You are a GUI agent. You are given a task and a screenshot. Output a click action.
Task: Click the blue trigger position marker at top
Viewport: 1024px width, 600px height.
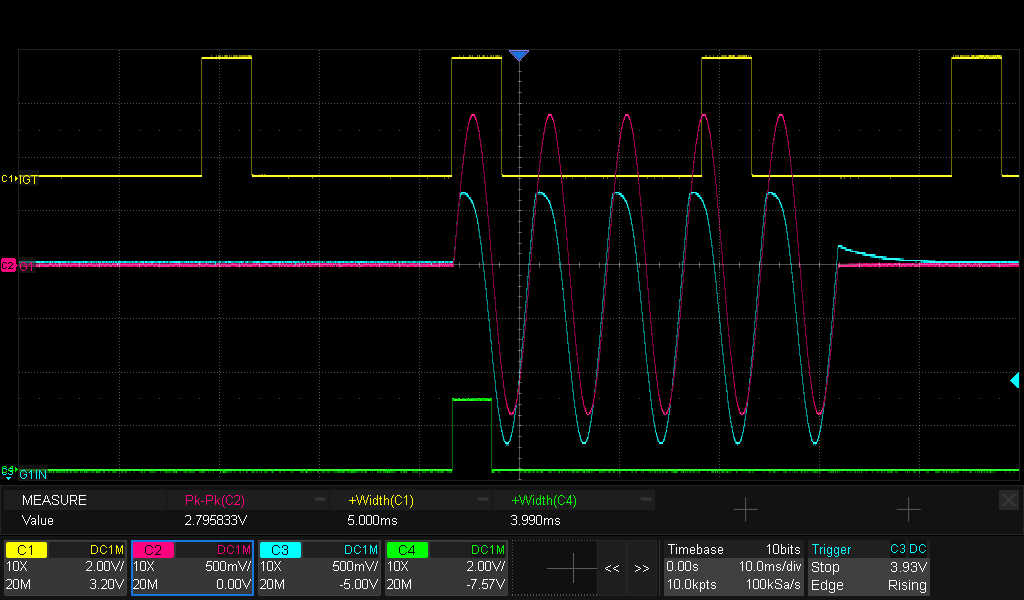pos(518,55)
